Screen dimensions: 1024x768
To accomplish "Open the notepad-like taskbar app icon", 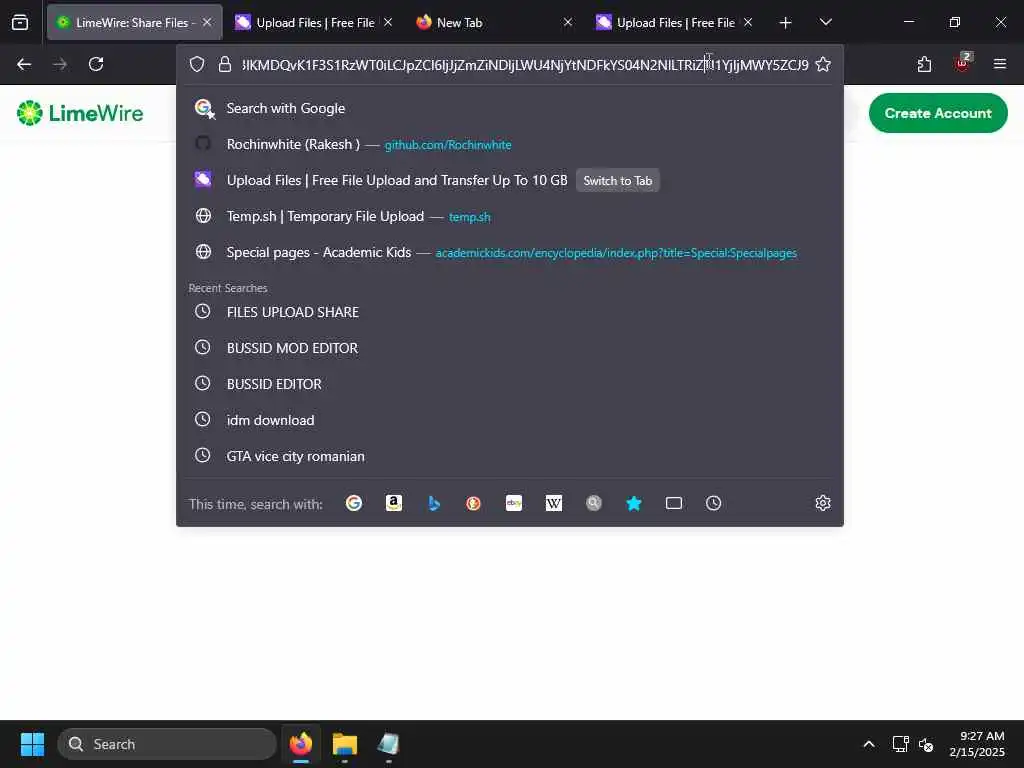I will coord(388,744).
